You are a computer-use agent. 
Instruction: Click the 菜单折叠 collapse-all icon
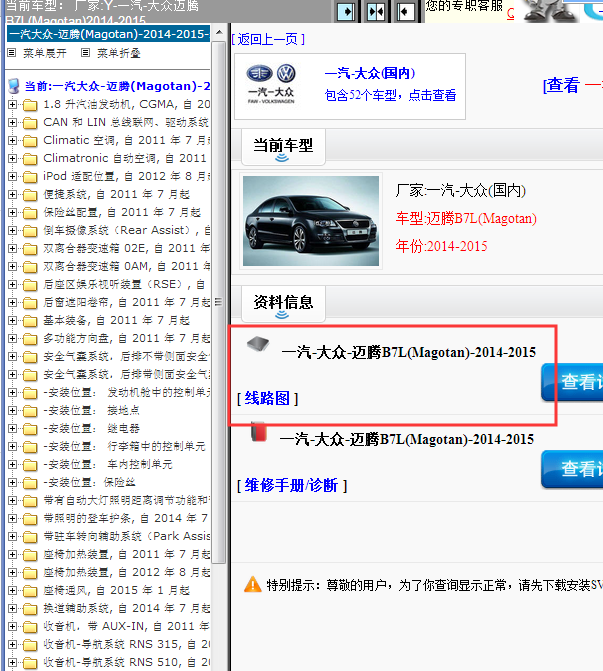pyautogui.click(x=86, y=53)
